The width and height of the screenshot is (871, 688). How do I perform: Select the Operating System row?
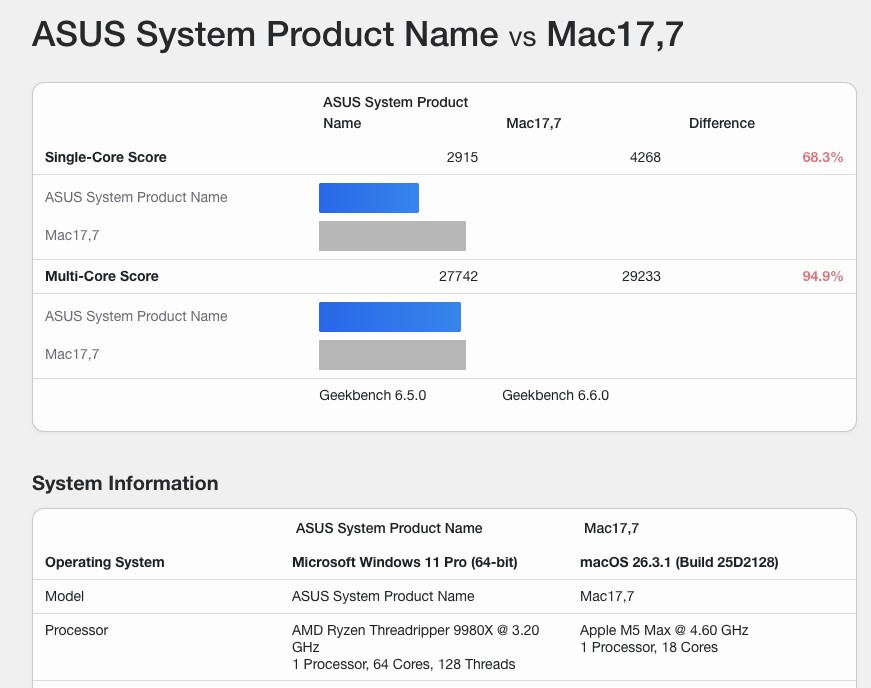(104, 562)
